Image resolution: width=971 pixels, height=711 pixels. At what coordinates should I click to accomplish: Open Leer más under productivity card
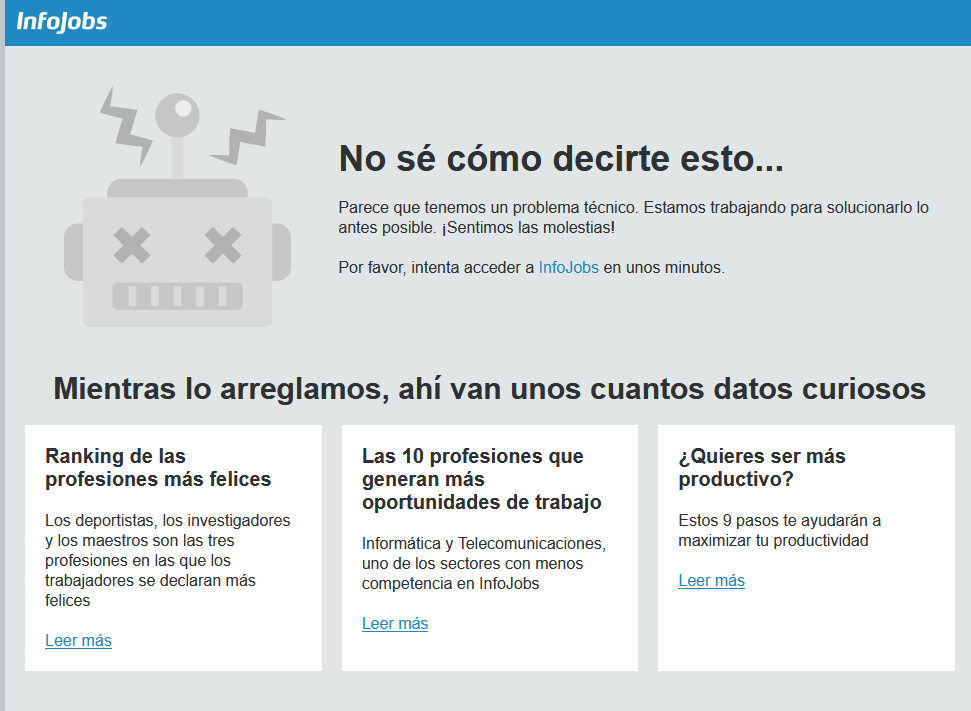(711, 581)
